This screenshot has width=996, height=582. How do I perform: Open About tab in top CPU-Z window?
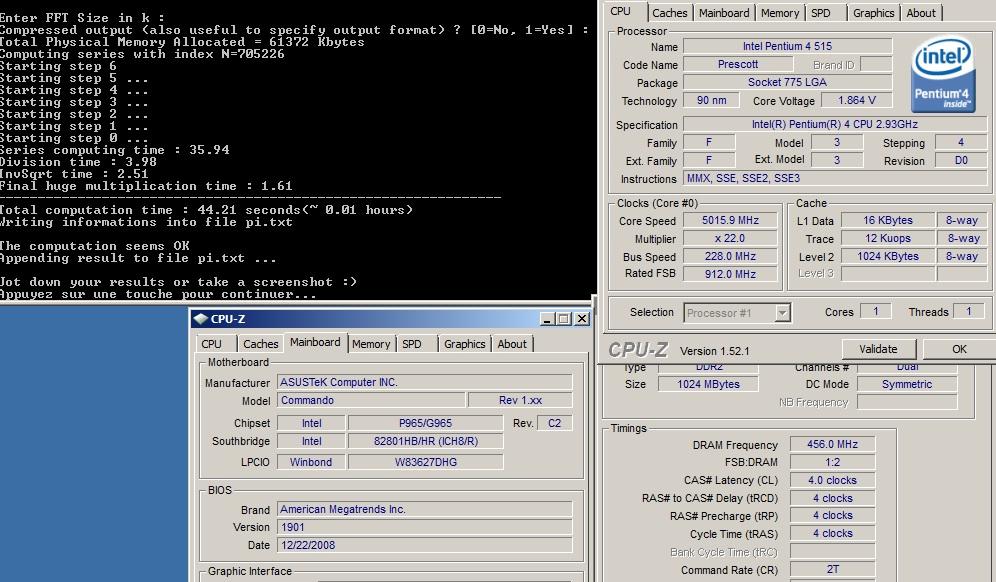(x=921, y=13)
